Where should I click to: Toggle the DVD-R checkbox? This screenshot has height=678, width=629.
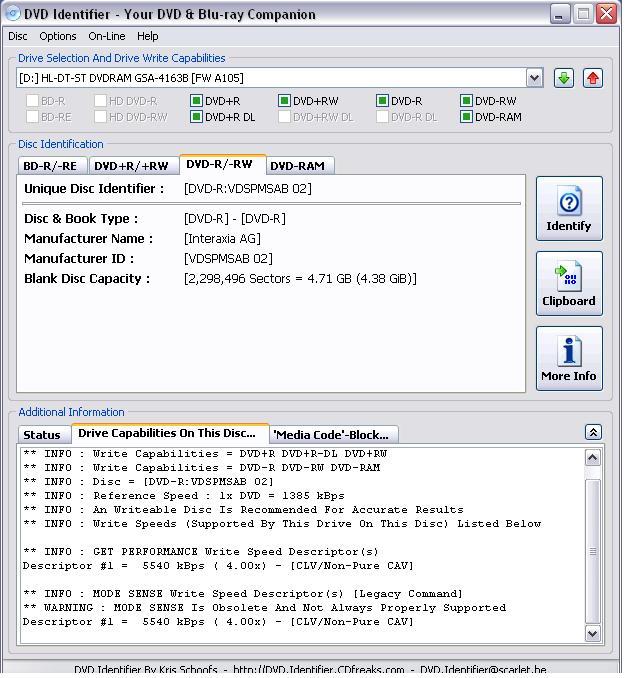coord(382,101)
